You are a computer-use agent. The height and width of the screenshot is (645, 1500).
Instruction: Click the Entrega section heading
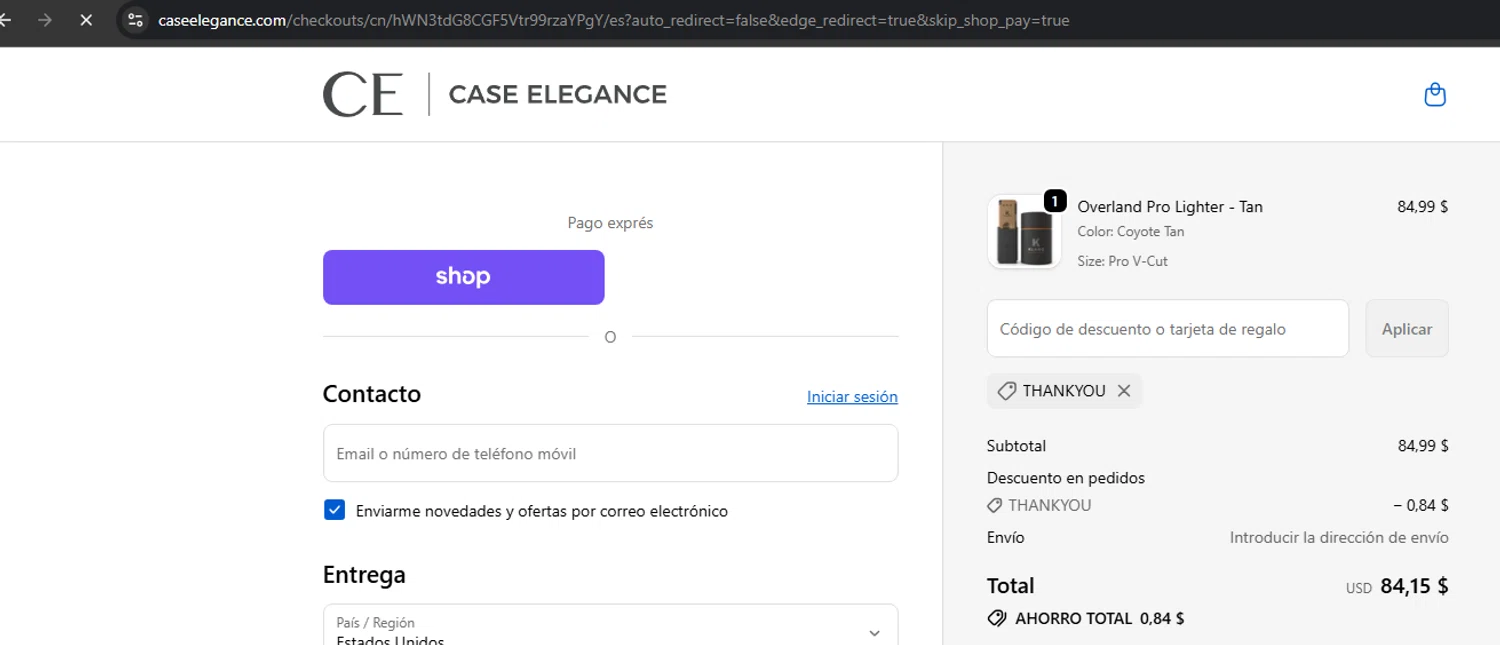364,575
